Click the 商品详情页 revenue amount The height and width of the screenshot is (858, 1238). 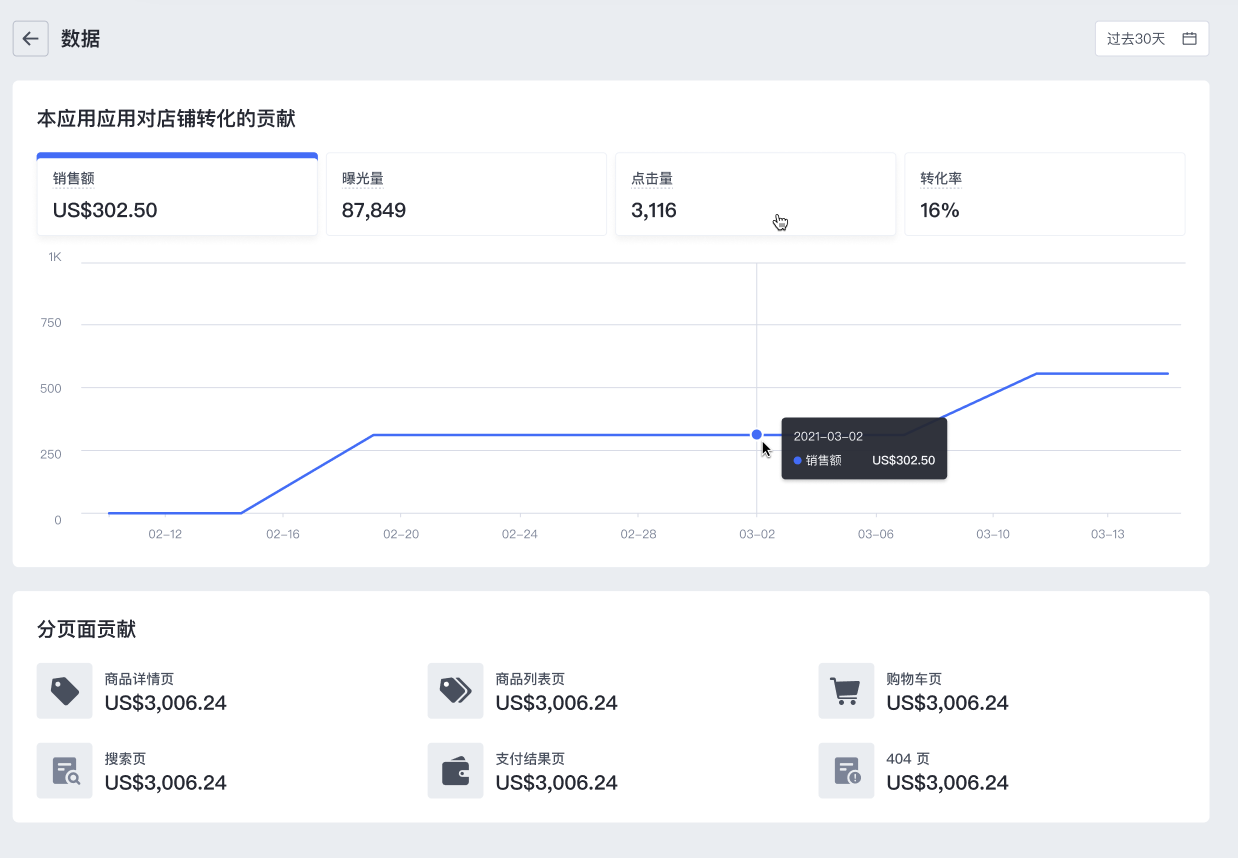click(166, 703)
